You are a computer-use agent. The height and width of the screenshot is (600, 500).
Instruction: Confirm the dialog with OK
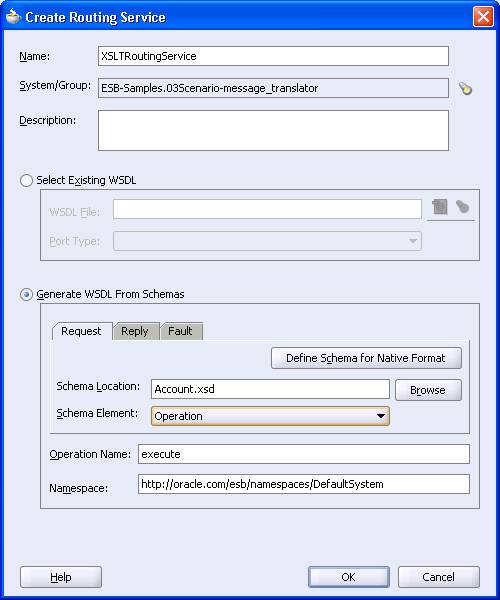click(349, 577)
